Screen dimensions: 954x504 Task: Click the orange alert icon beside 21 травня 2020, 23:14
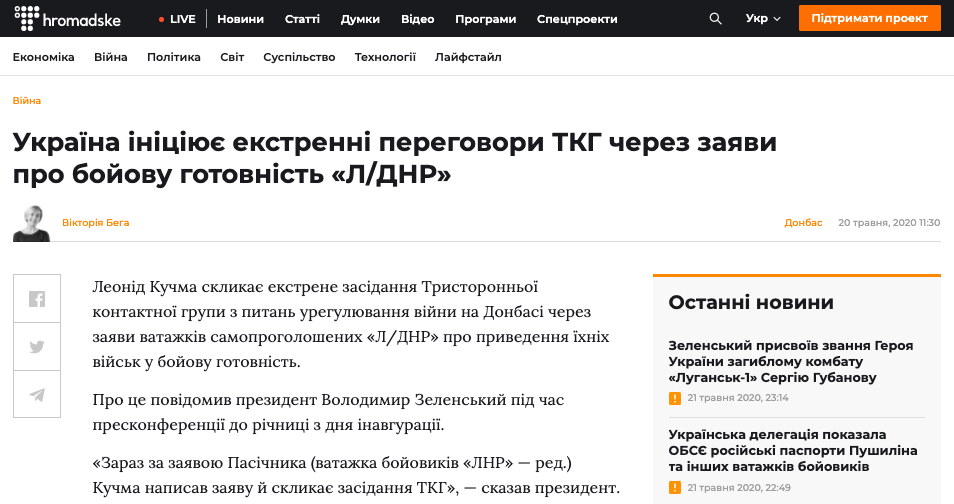click(x=675, y=398)
